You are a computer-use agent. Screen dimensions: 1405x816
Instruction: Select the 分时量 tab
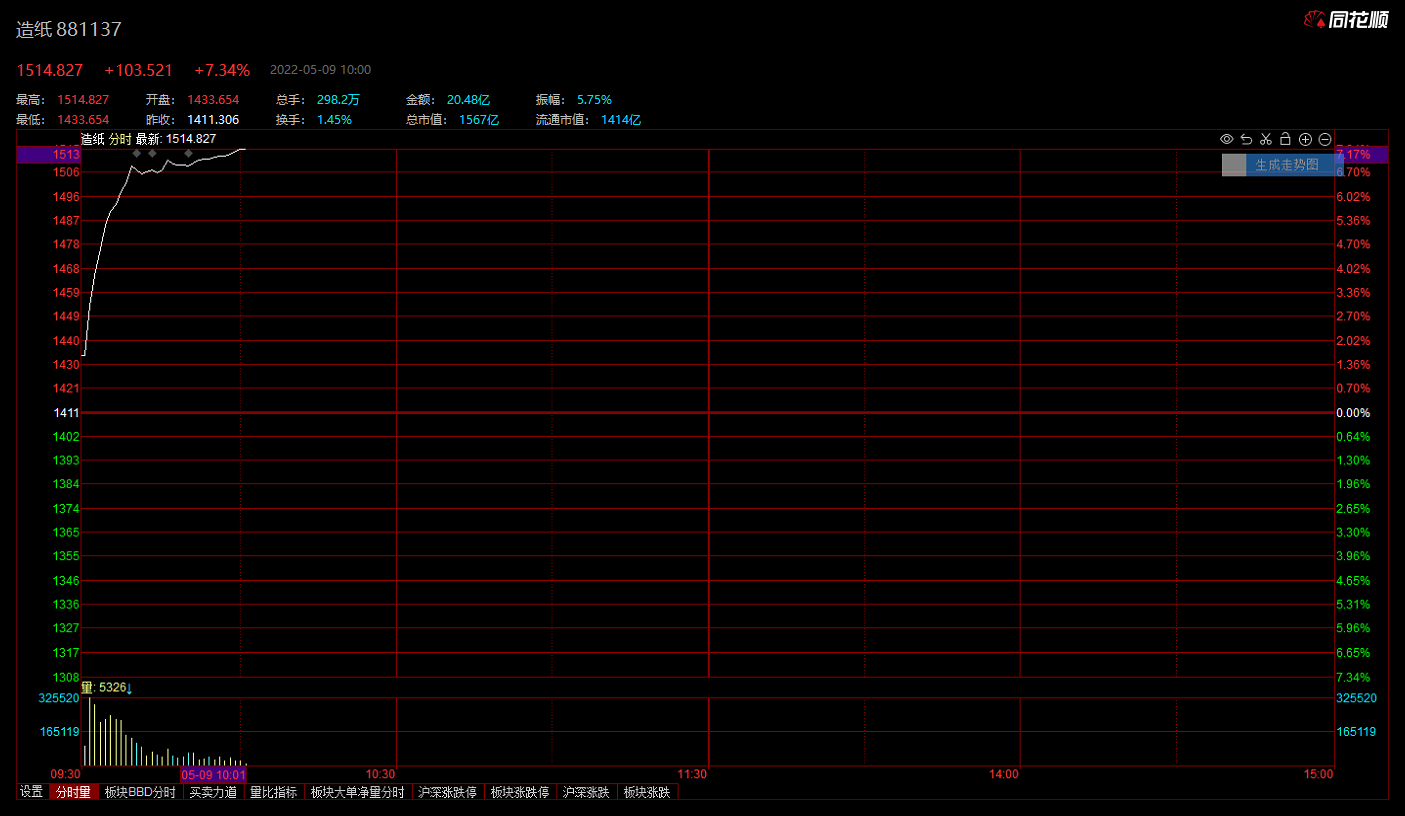[x=73, y=792]
